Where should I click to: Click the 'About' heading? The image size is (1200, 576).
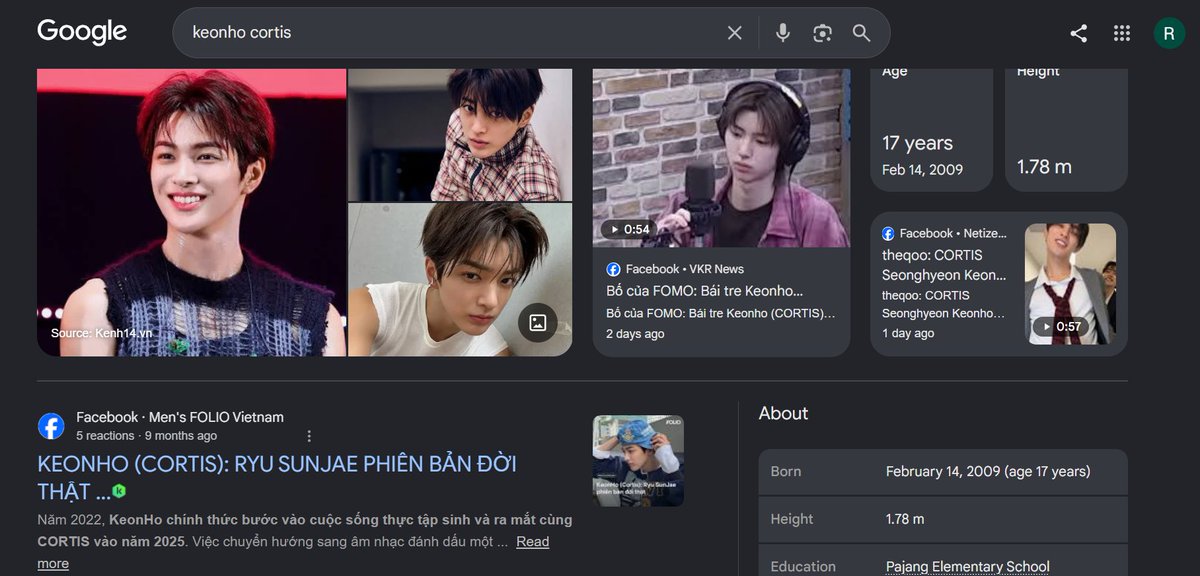coord(783,413)
